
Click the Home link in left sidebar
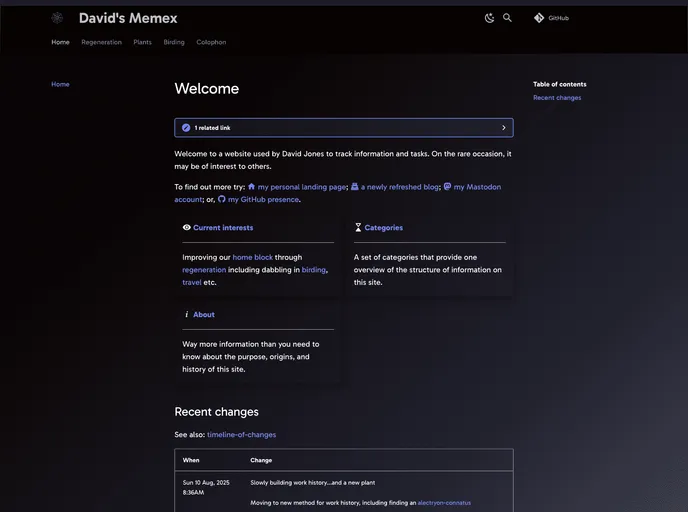point(60,84)
